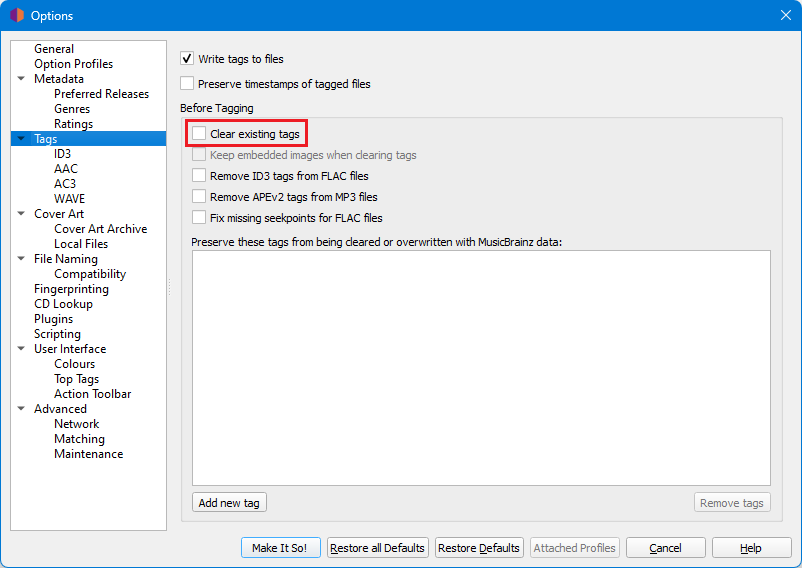Collapse the Advanced section arrow
802x568 pixels.
click(21, 408)
